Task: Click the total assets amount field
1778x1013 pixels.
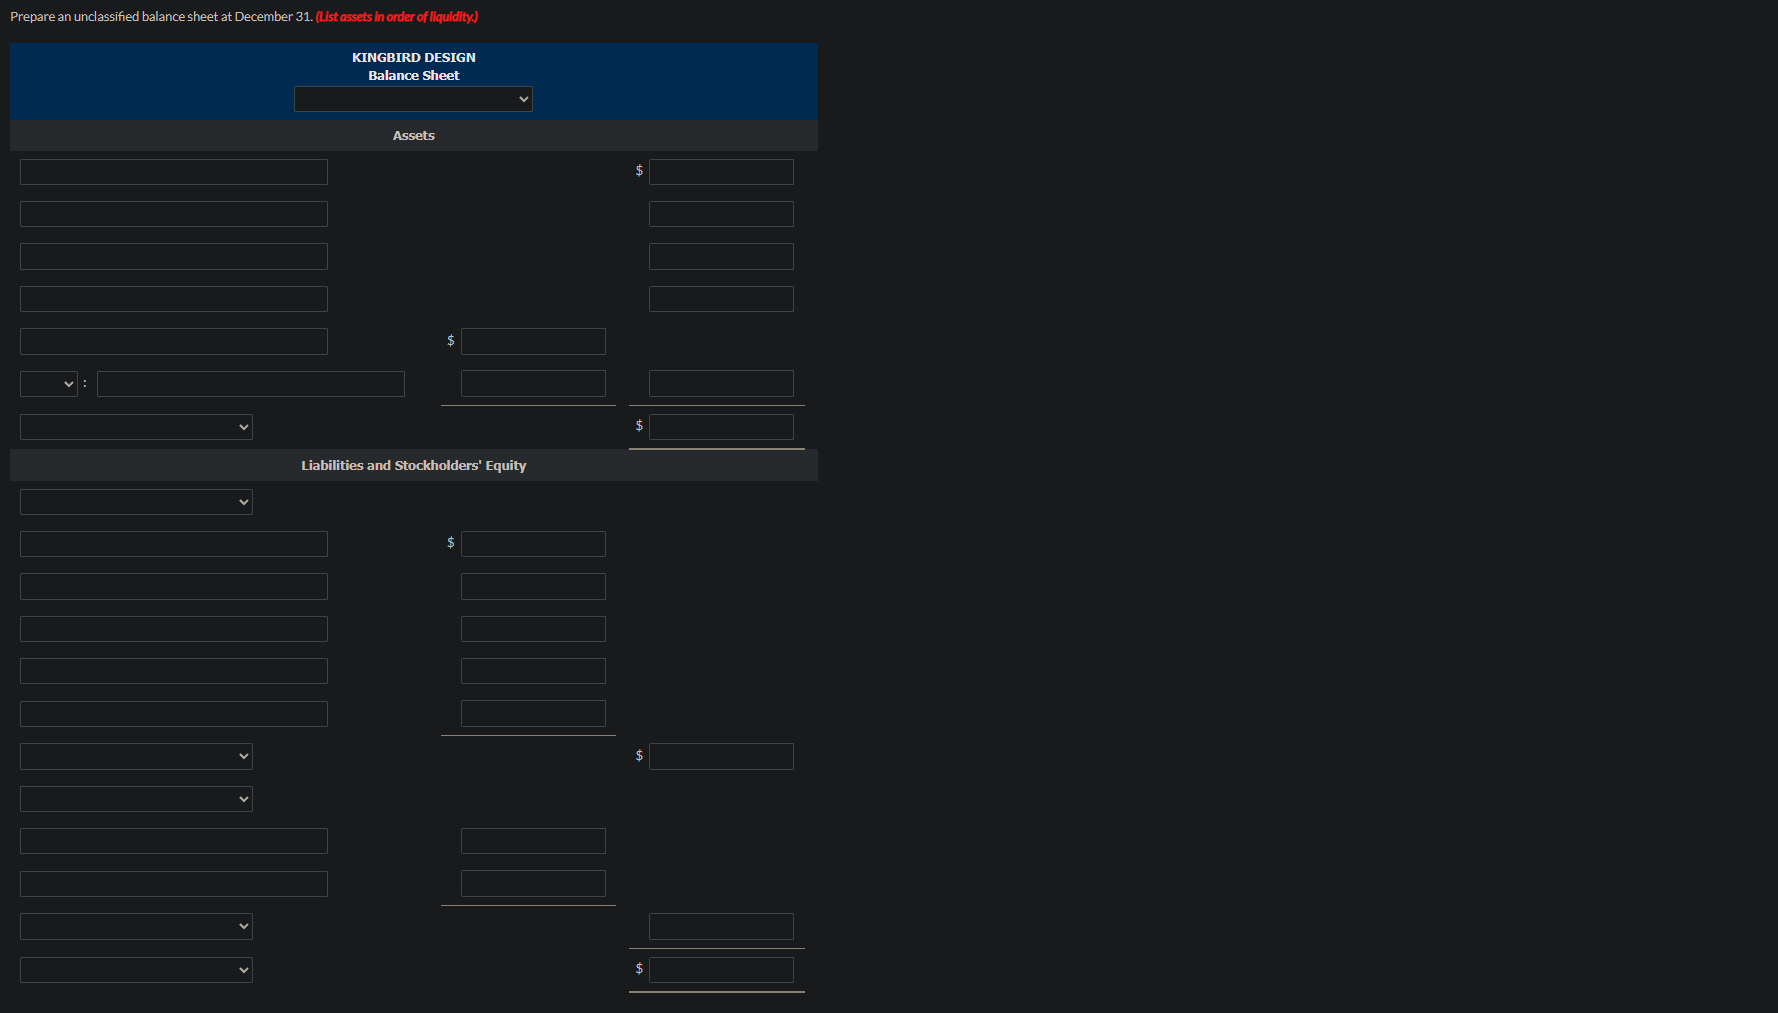Action: [x=721, y=427]
